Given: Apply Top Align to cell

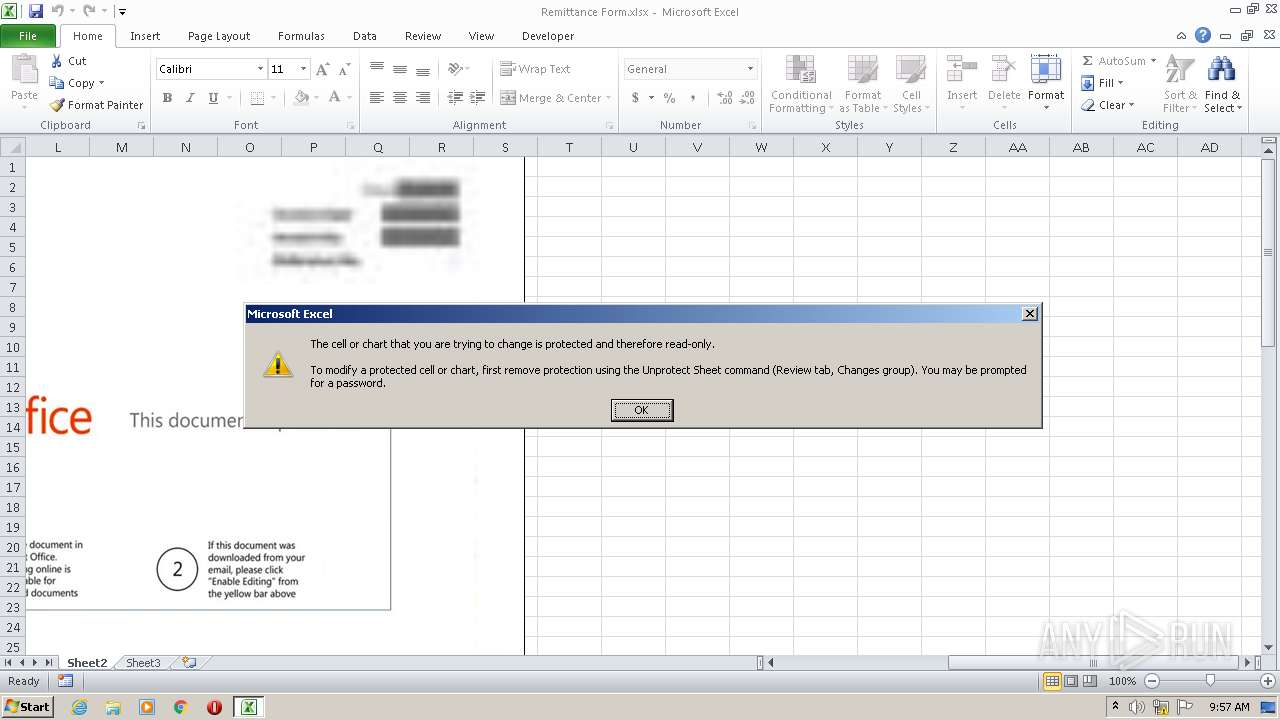Looking at the screenshot, I should point(377,69).
